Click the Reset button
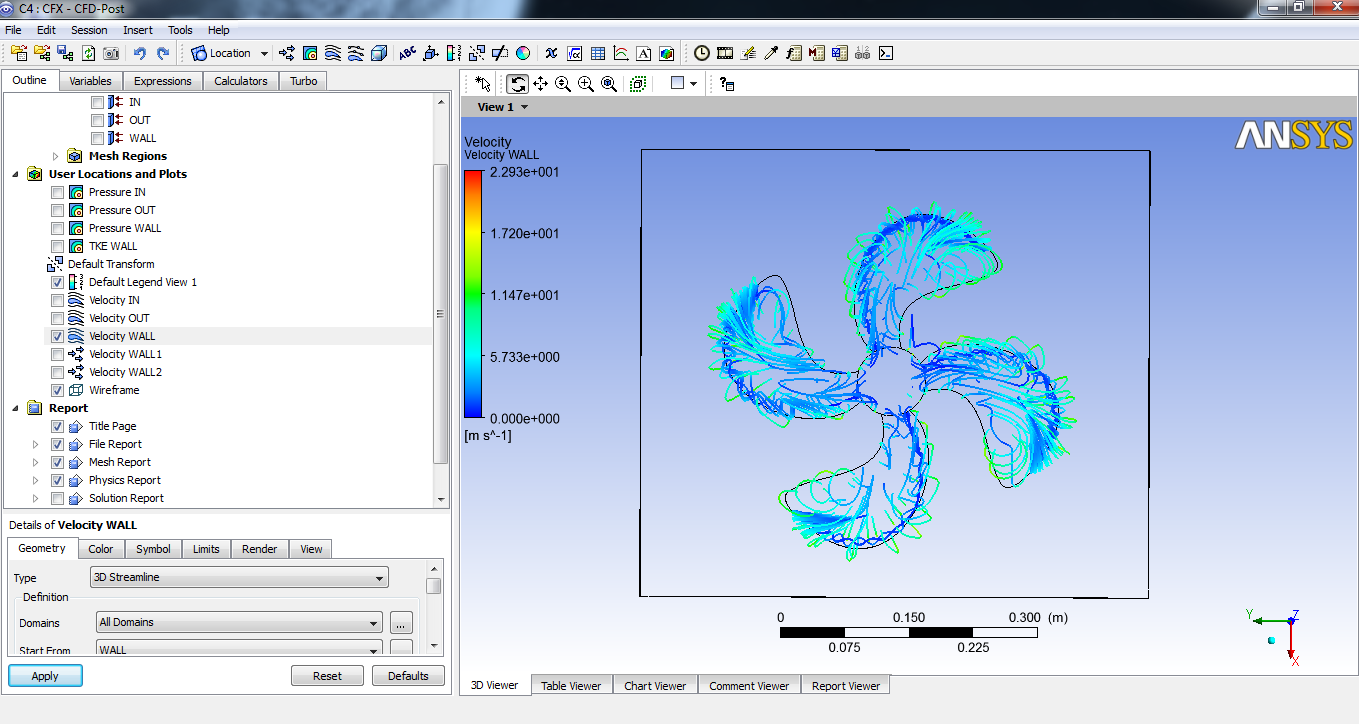The image size is (1359, 724). [327, 676]
